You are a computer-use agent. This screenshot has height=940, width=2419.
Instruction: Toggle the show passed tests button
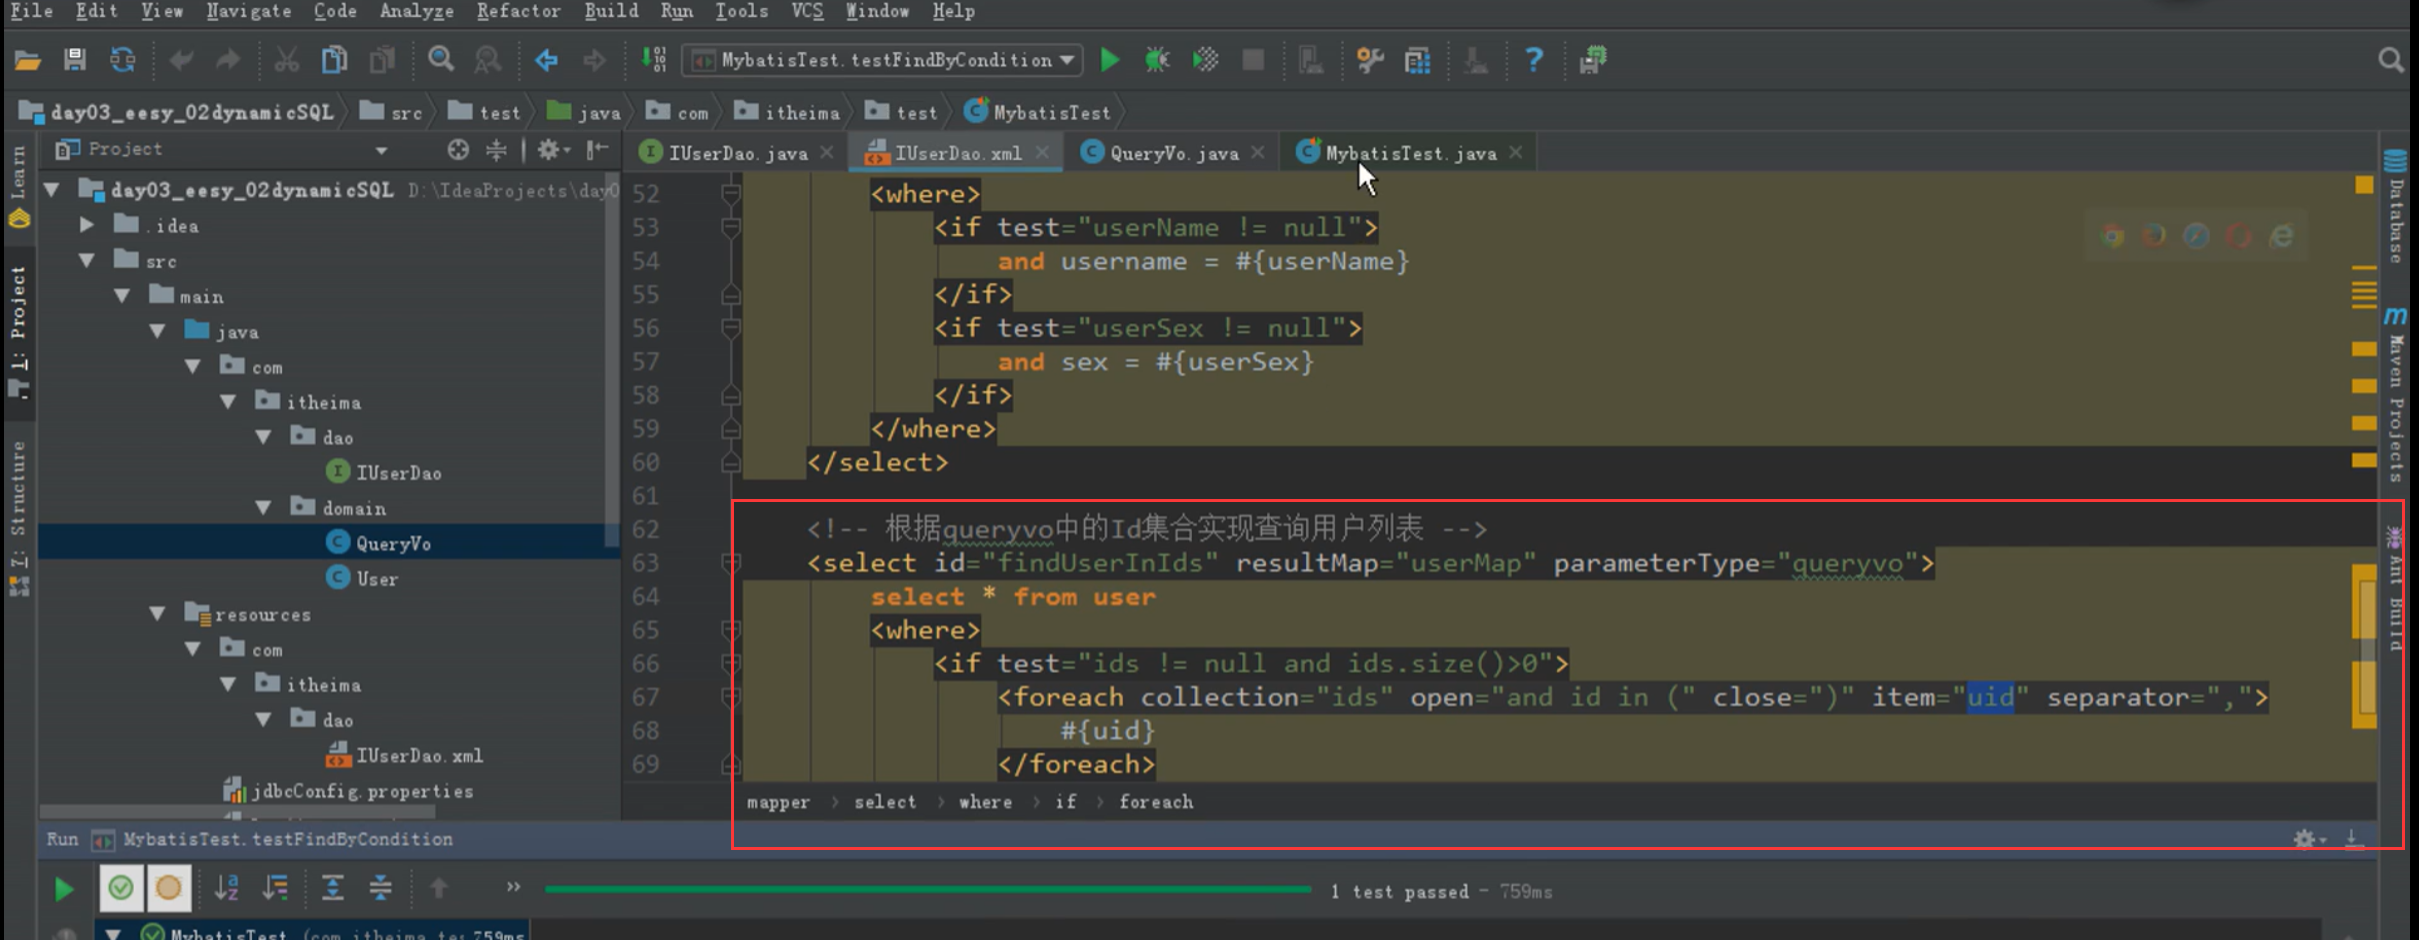121,888
